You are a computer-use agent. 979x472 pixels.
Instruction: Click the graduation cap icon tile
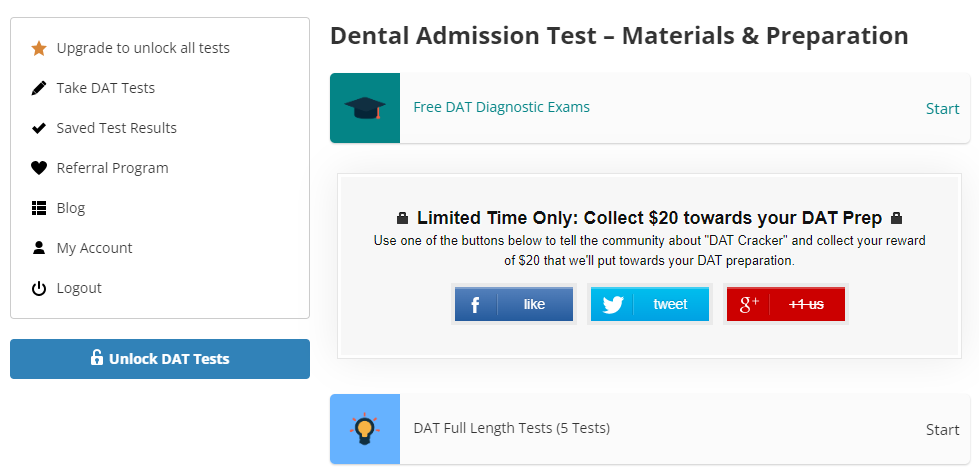(365, 108)
